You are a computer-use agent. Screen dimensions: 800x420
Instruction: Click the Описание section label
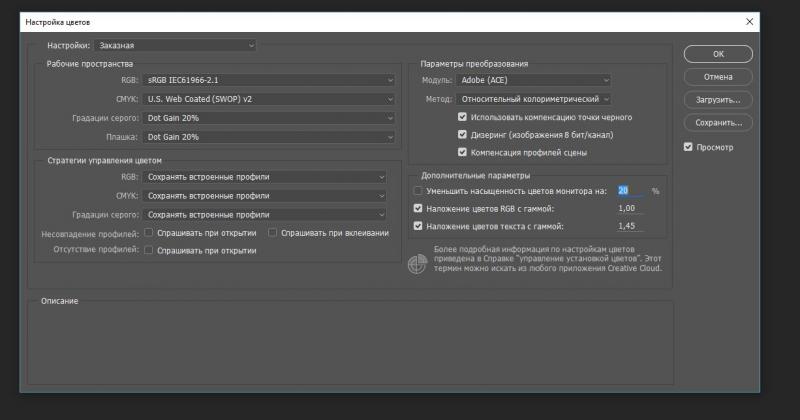(60, 301)
